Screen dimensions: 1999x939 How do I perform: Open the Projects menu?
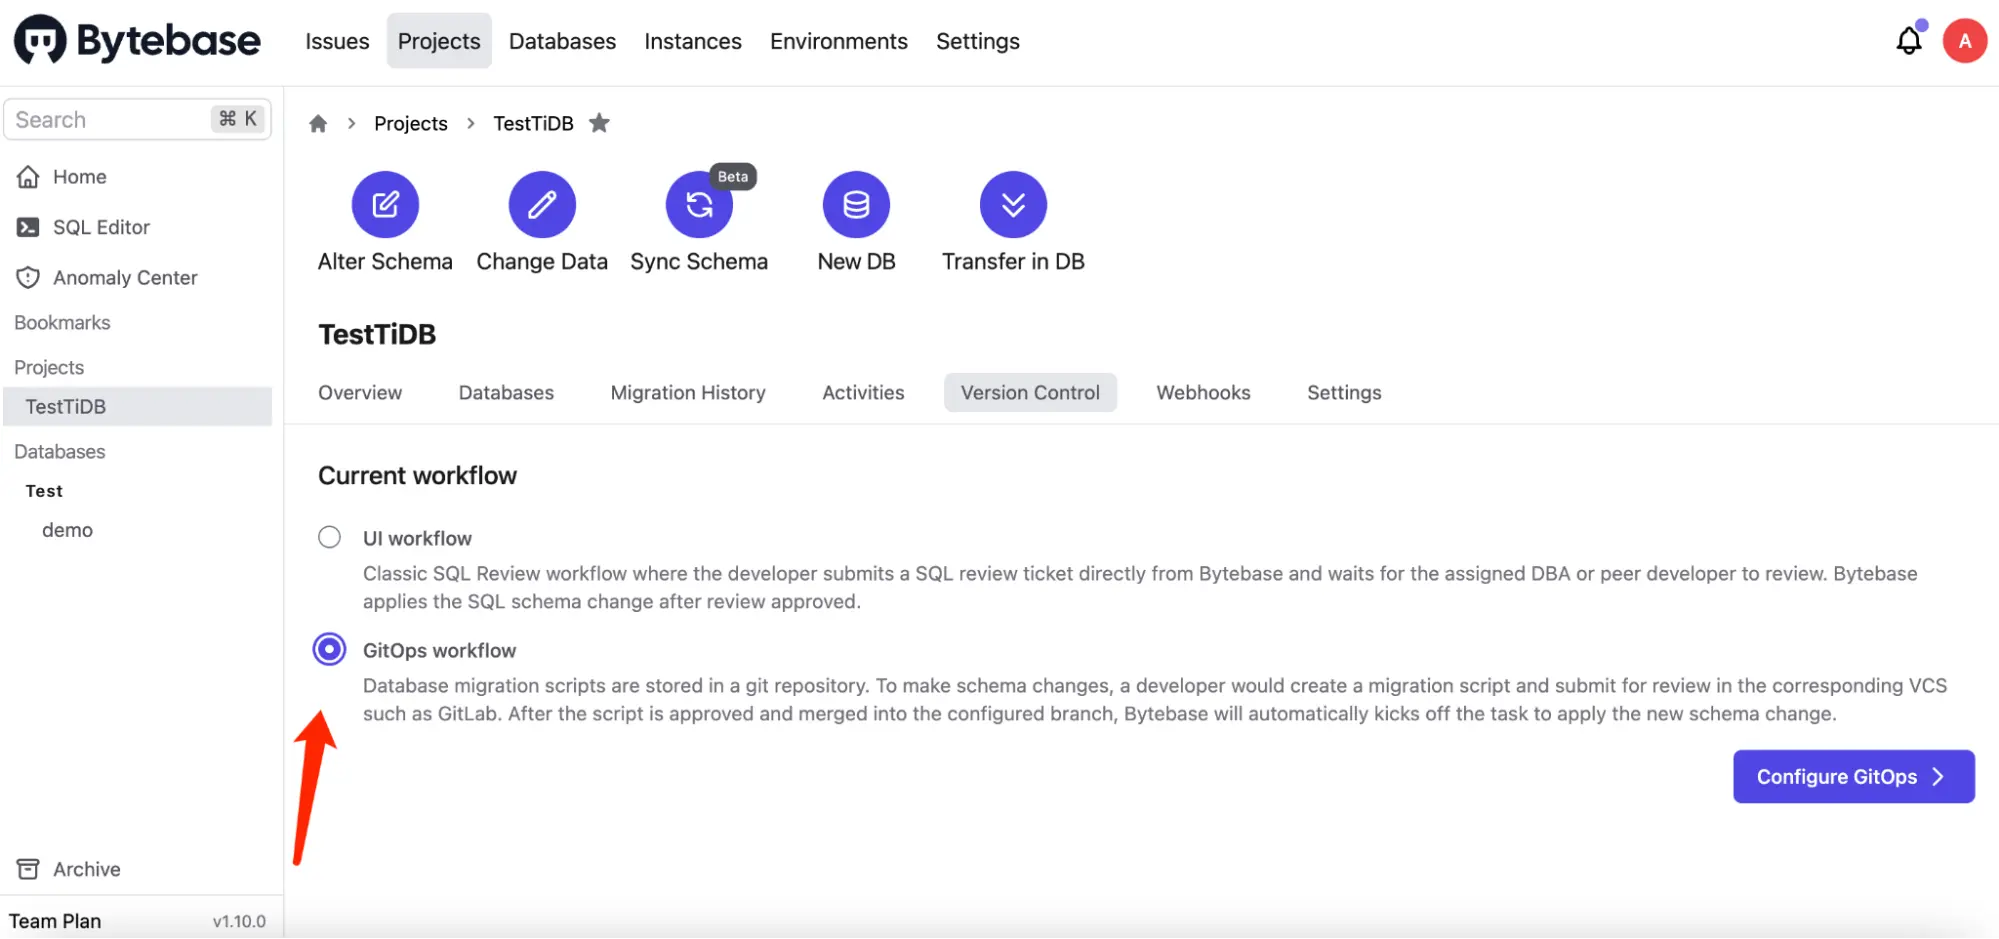(439, 41)
